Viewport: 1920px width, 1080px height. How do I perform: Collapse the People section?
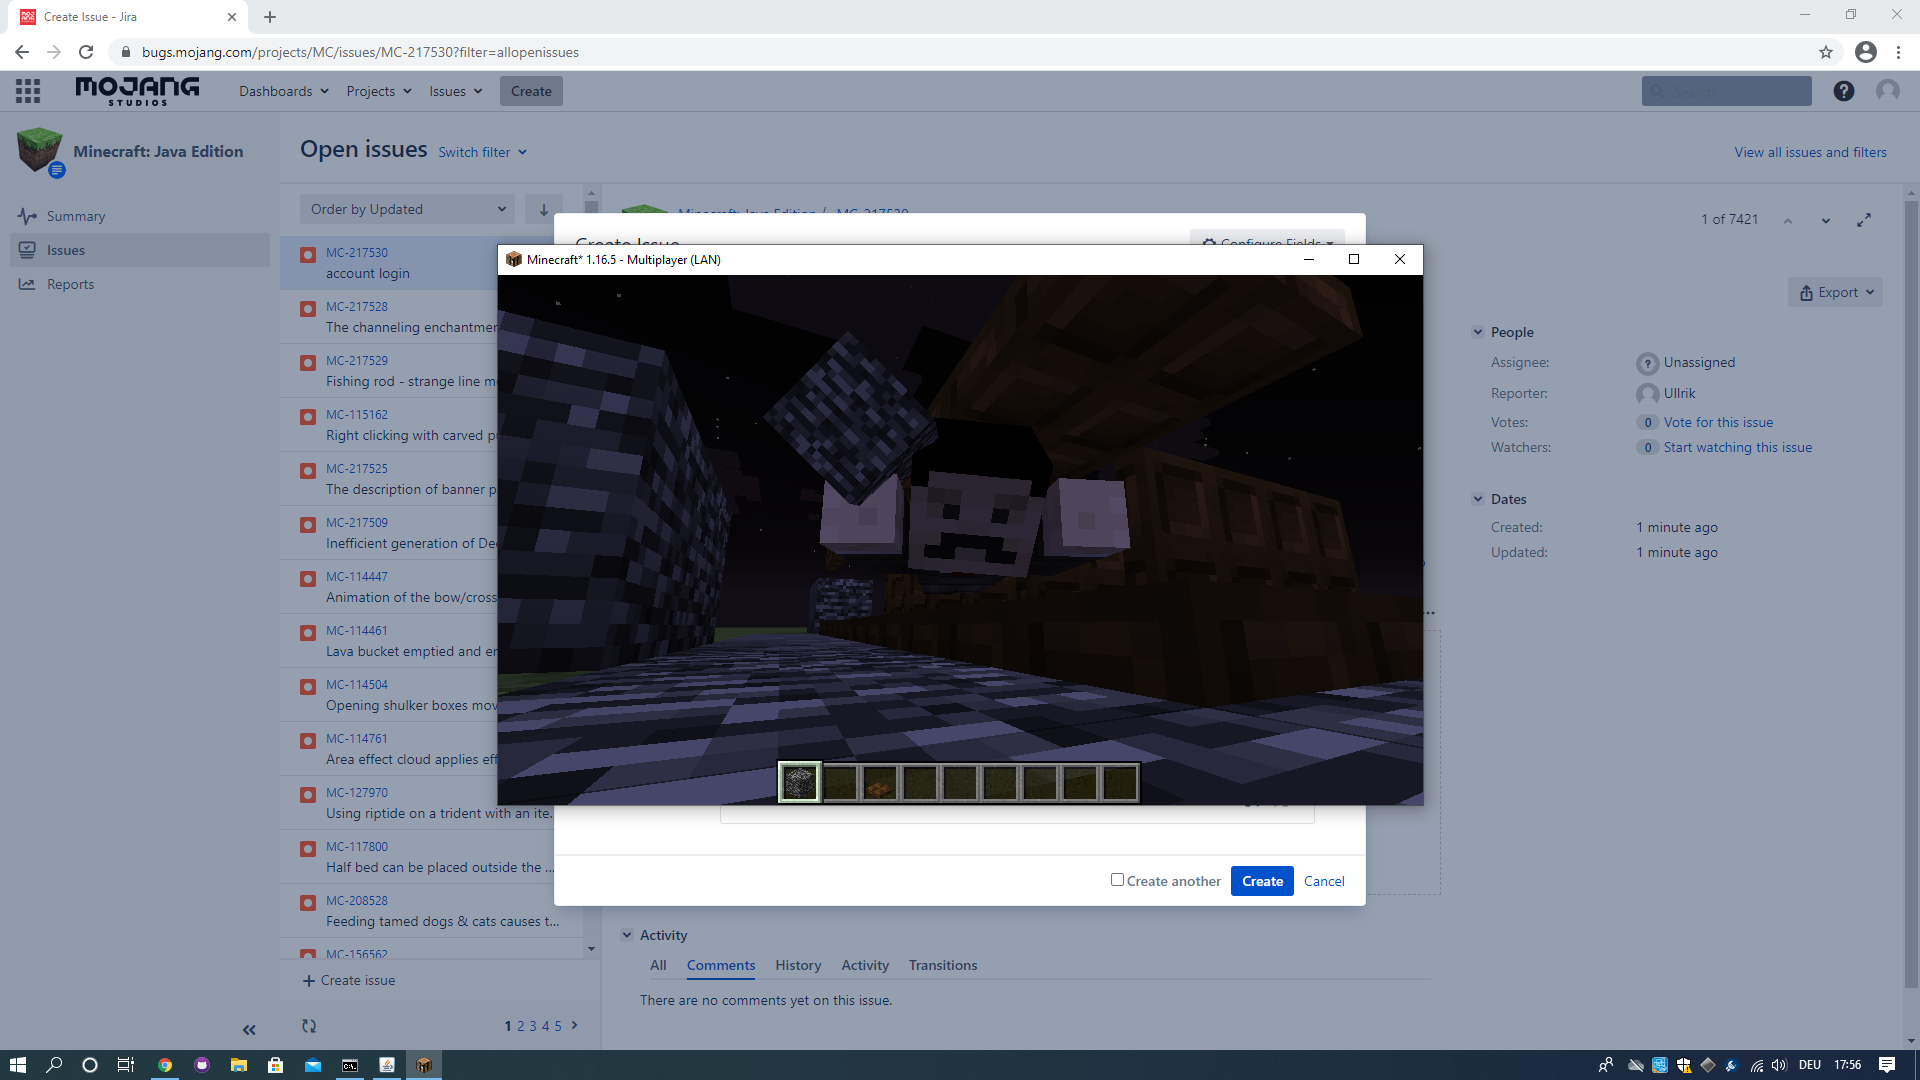[x=1478, y=332]
